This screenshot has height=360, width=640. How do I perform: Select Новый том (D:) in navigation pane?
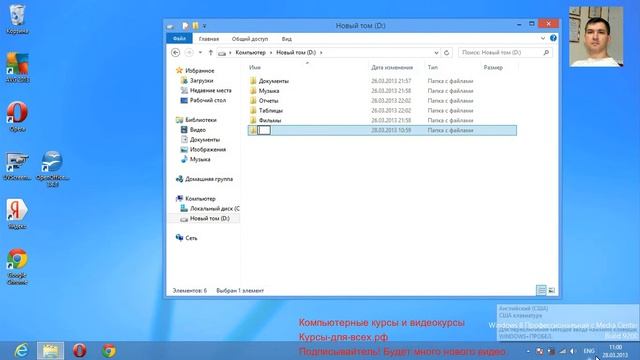pos(209,218)
